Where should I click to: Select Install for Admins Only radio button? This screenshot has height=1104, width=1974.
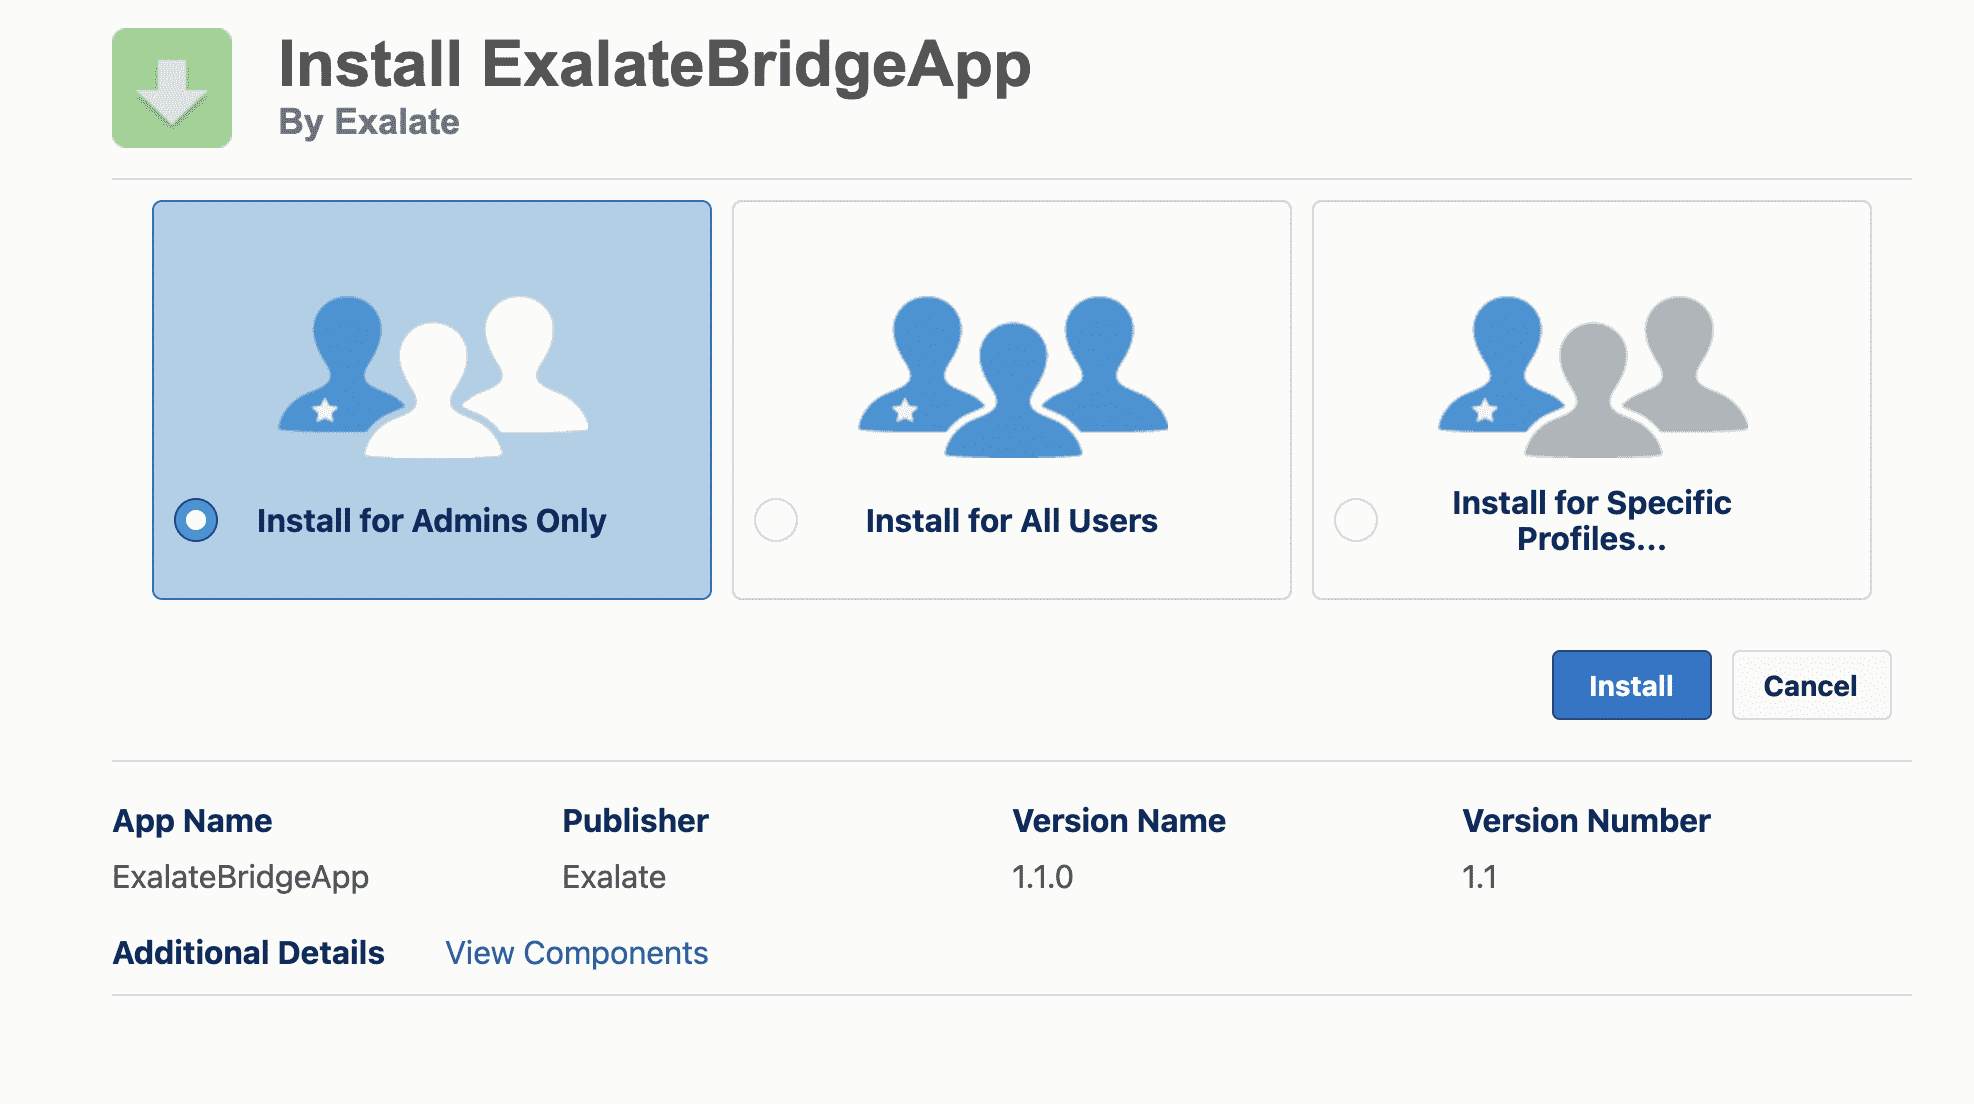(x=195, y=520)
